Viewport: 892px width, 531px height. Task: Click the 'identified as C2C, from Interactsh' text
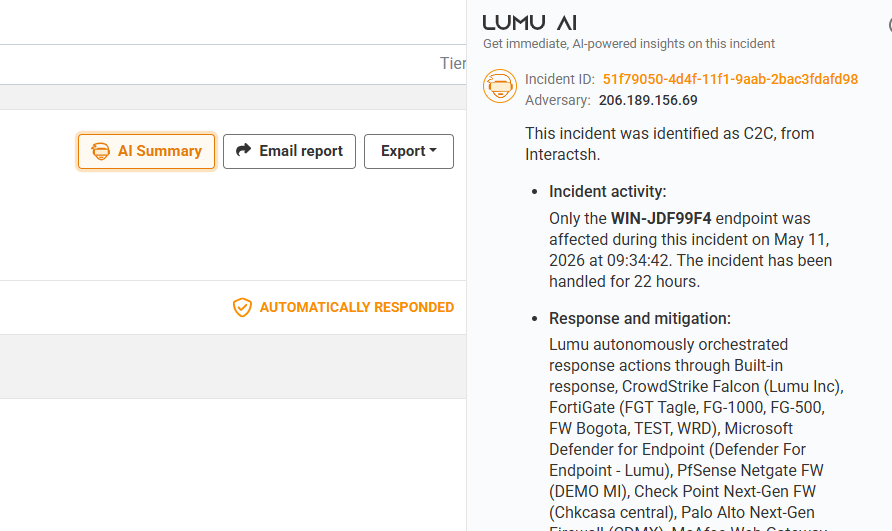(670, 144)
